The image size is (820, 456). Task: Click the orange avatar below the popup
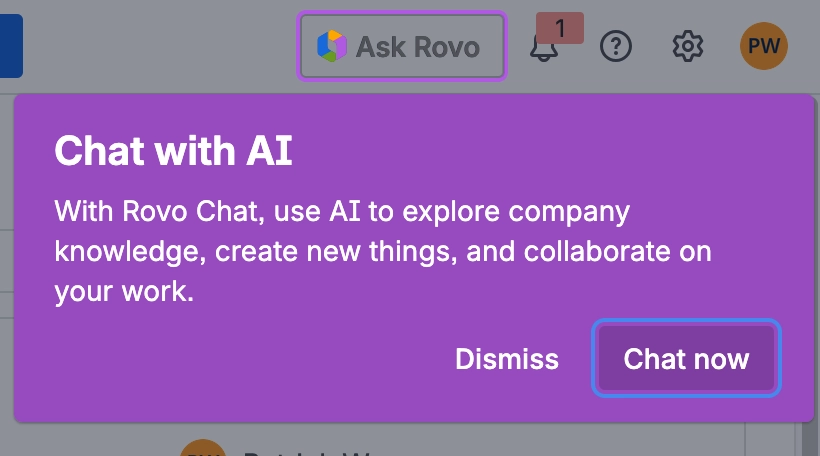(x=203, y=449)
